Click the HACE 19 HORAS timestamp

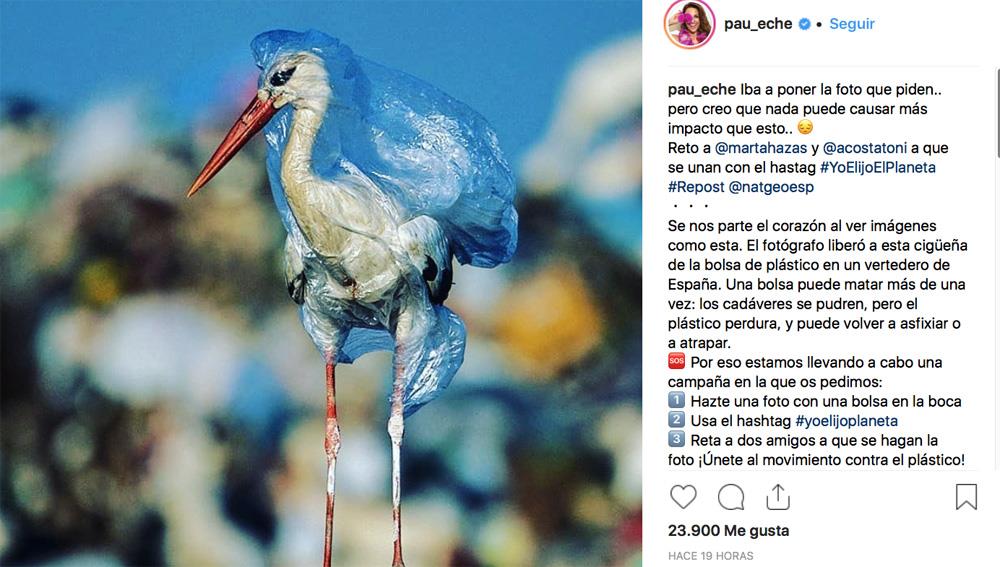(x=710, y=556)
